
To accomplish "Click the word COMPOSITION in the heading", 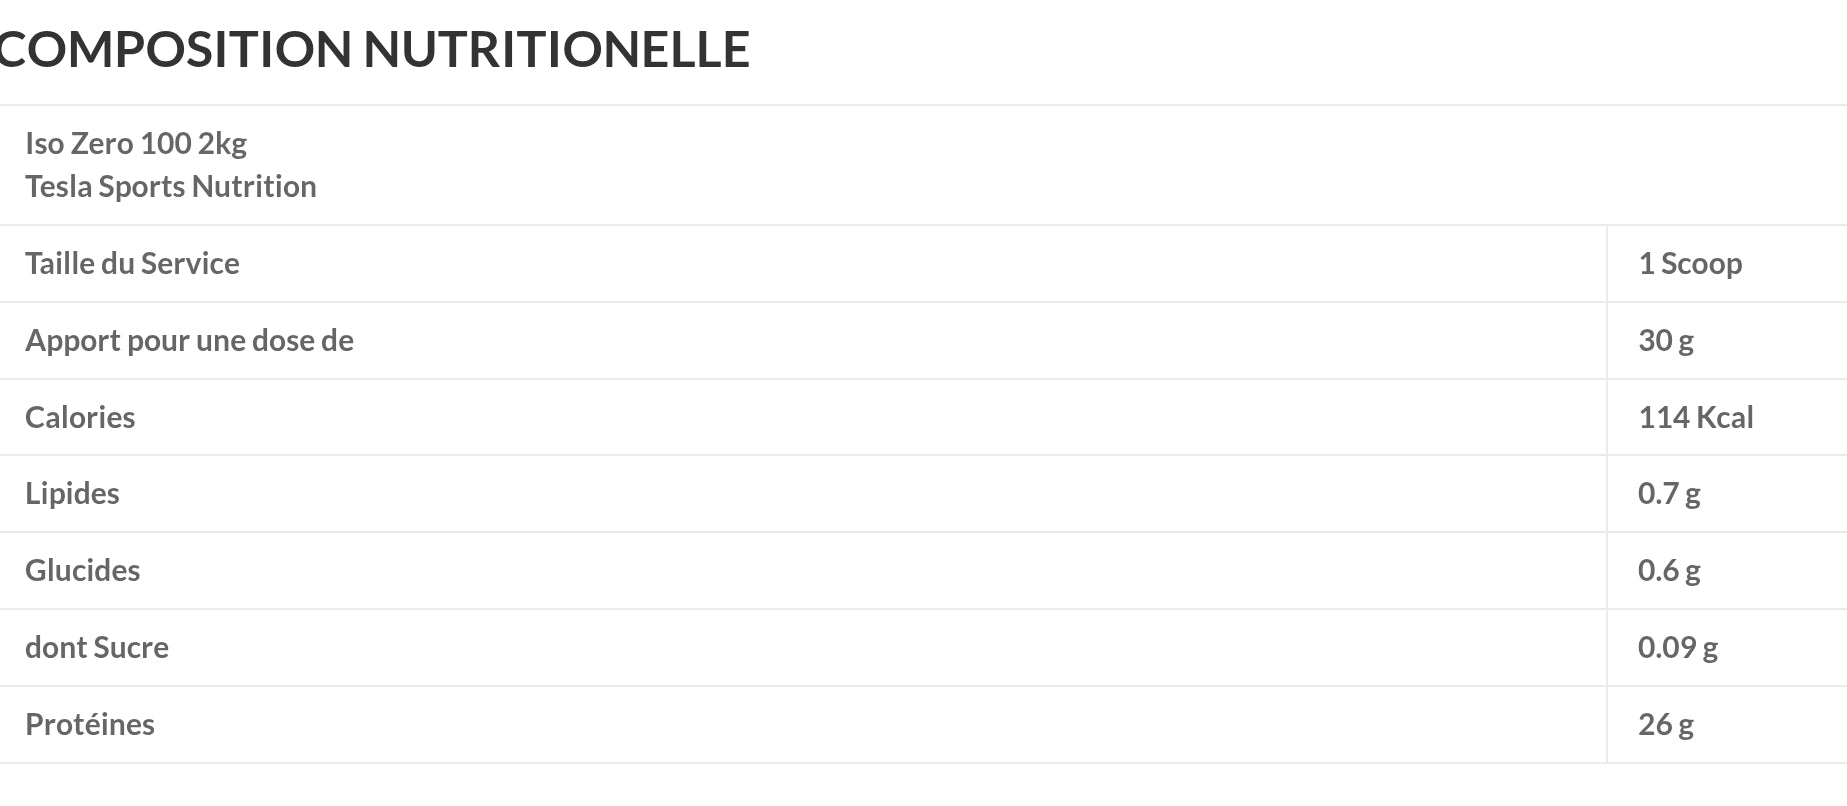I will (175, 50).
